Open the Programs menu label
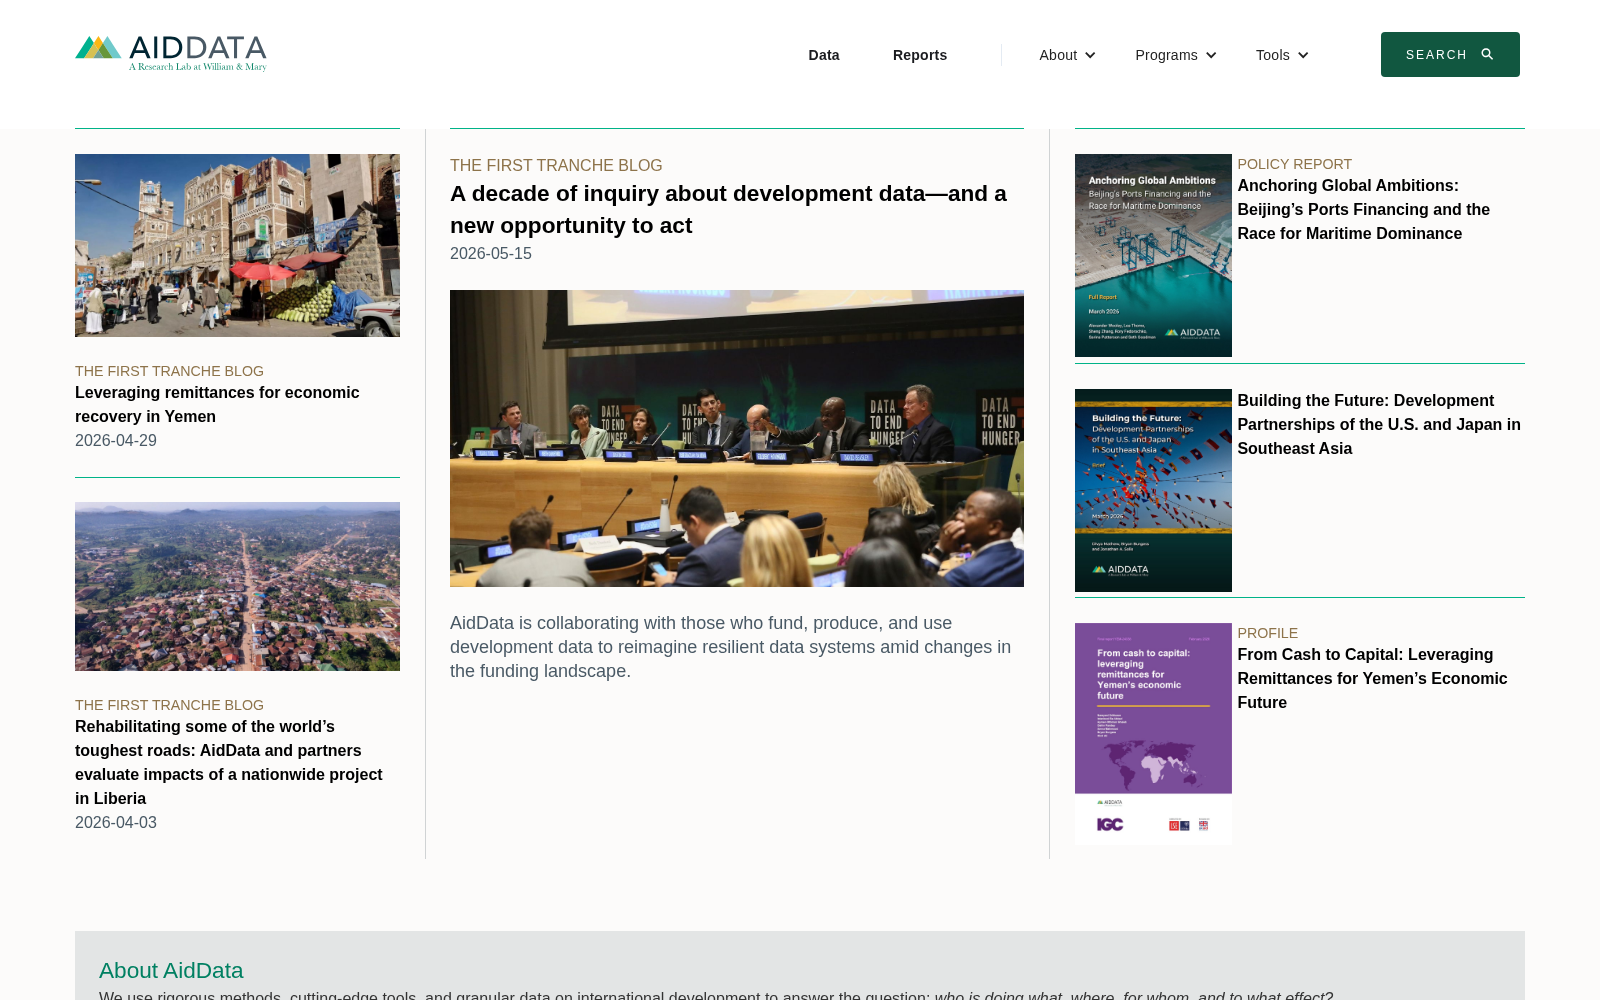The image size is (1600, 1000). [1166, 55]
